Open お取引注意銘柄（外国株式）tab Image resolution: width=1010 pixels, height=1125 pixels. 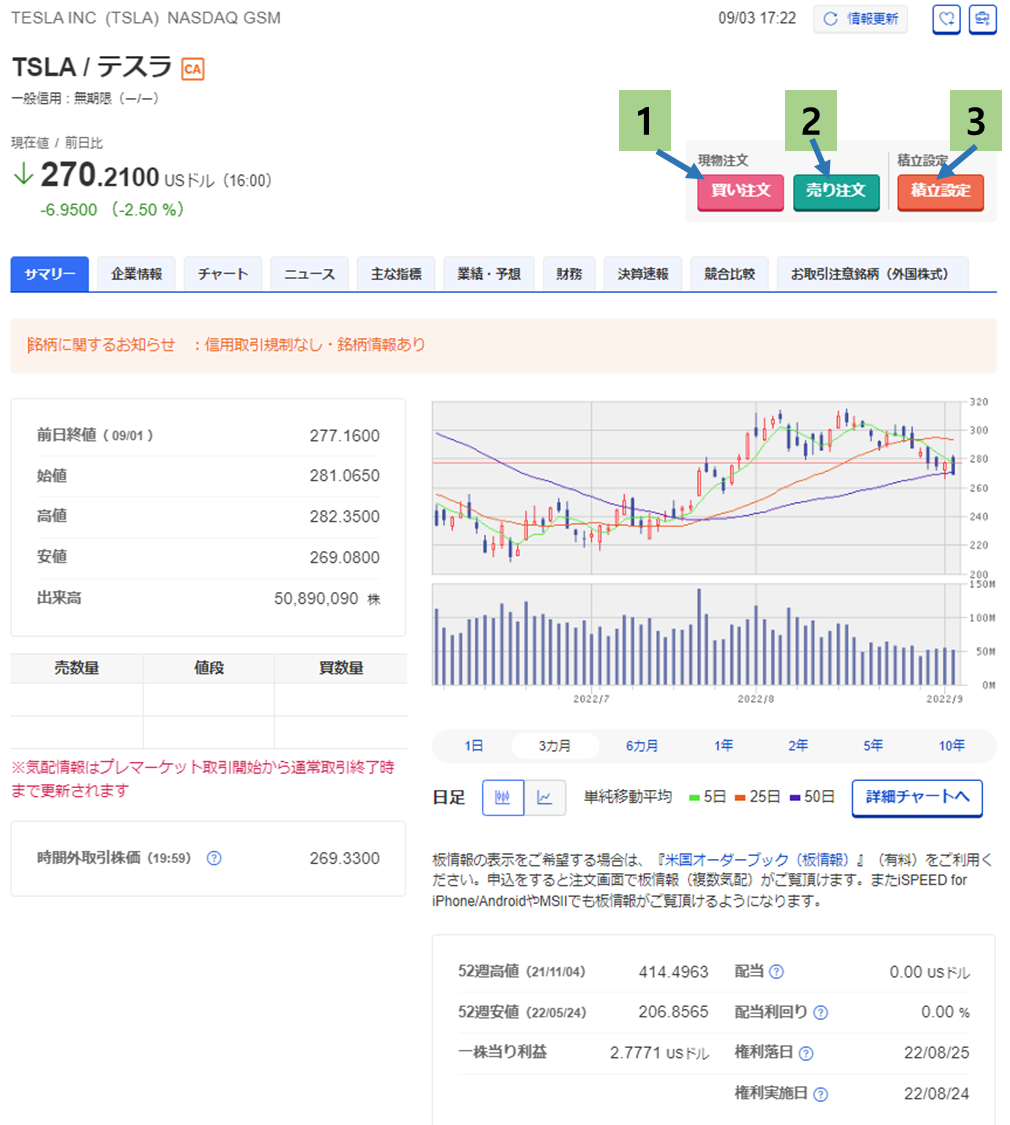pos(872,274)
